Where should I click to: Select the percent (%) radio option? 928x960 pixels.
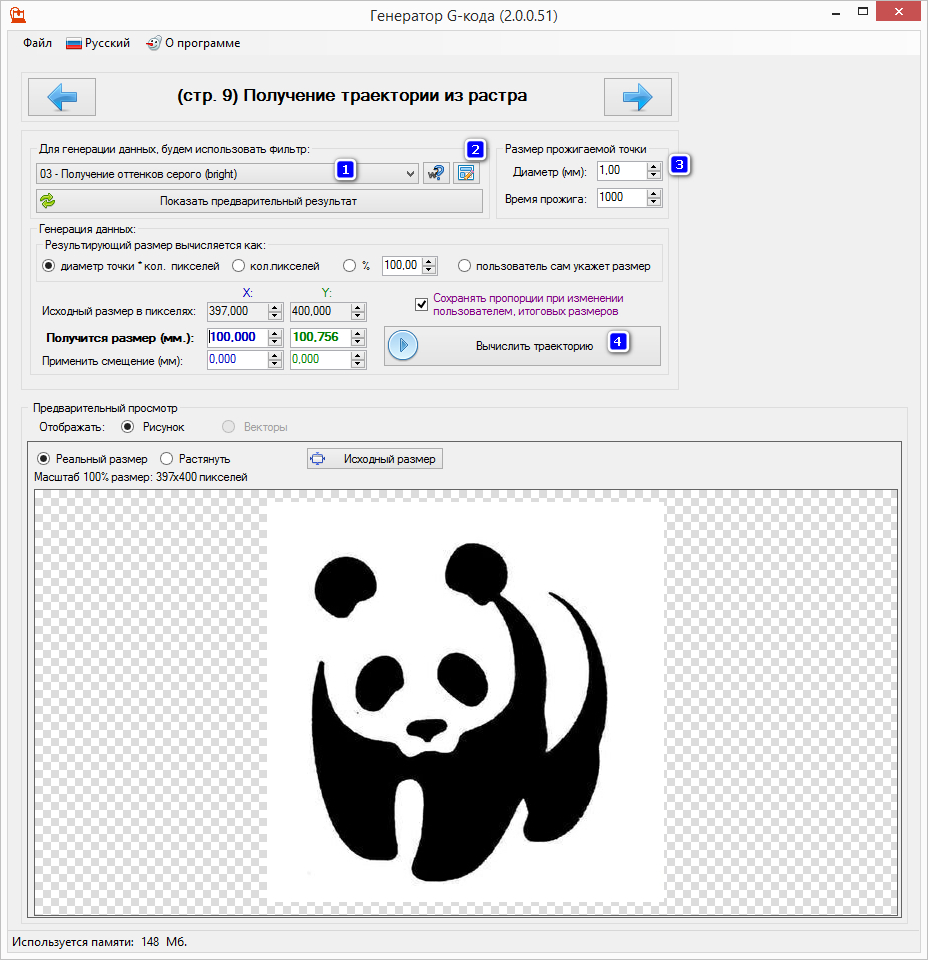350,266
